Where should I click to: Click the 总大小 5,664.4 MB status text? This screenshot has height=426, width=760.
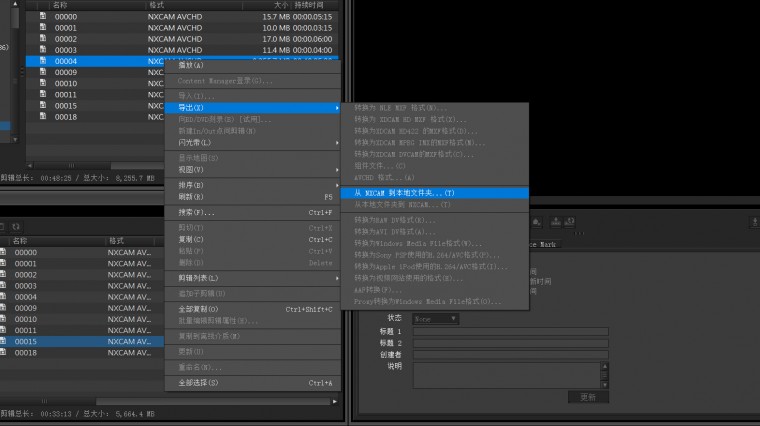coord(119,414)
